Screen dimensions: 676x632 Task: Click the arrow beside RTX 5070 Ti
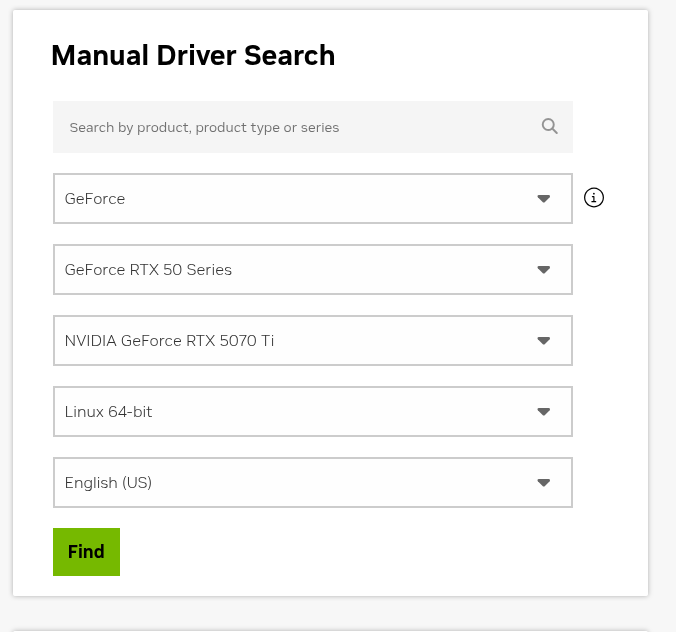pos(544,341)
